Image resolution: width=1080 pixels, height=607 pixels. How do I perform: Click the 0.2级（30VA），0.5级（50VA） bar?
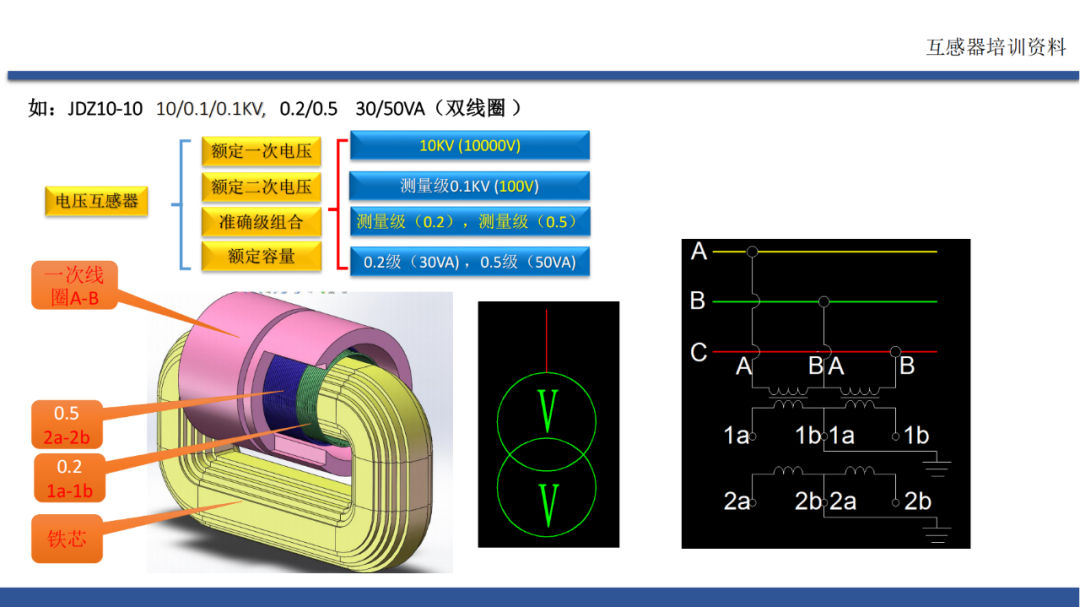pyautogui.click(x=469, y=261)
